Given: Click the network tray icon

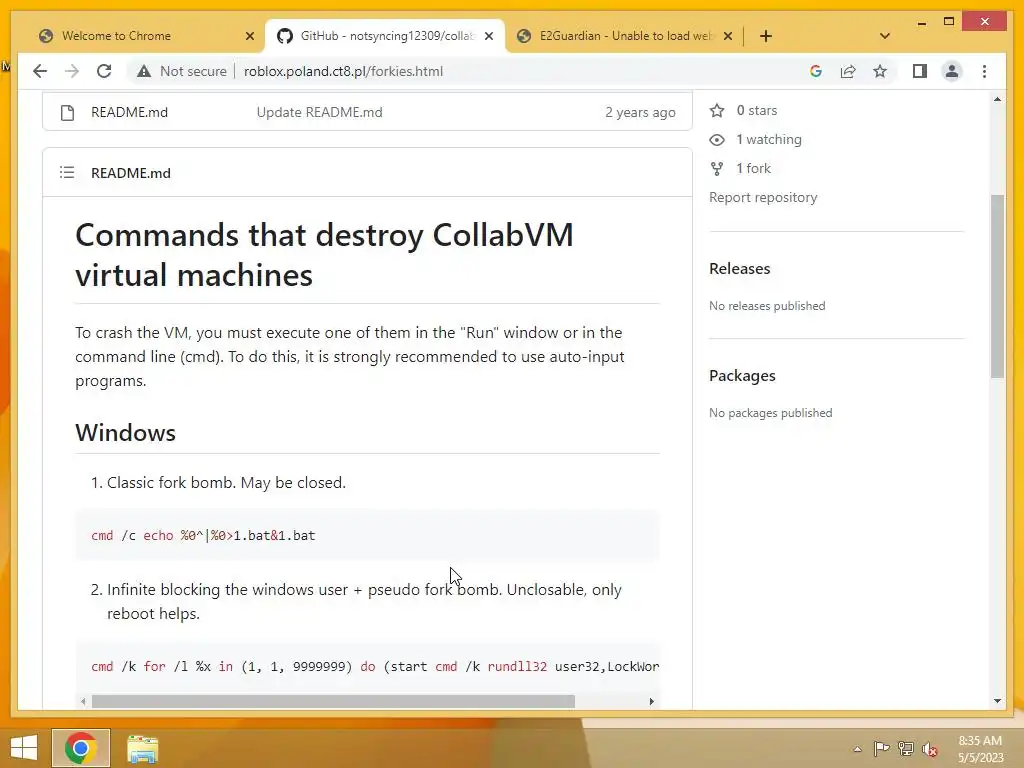Looking at the screenshot, I should tap(906, 748).
